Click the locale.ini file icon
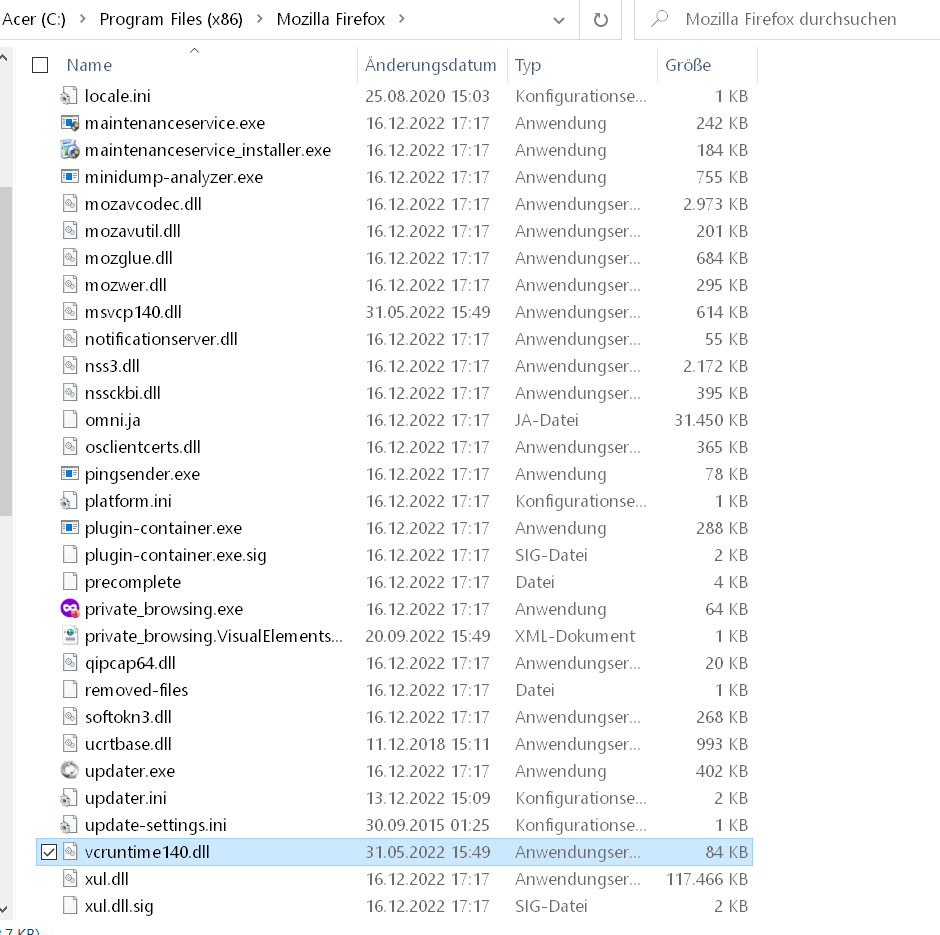This screenshot has width=940, height=935. tap(70, 96)
